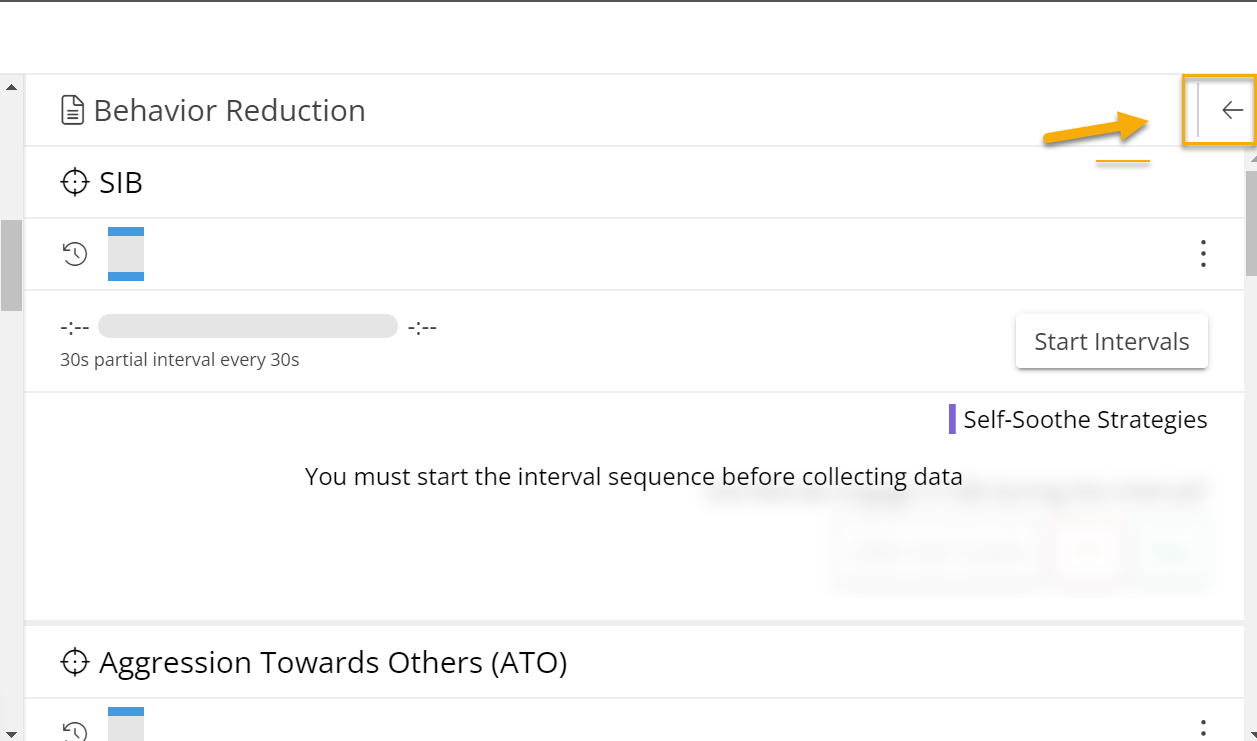The height and width of the screenshot is (741, 1257).
Task: Click the blue thumbnail in the ATO row
Action: point(125,723)
